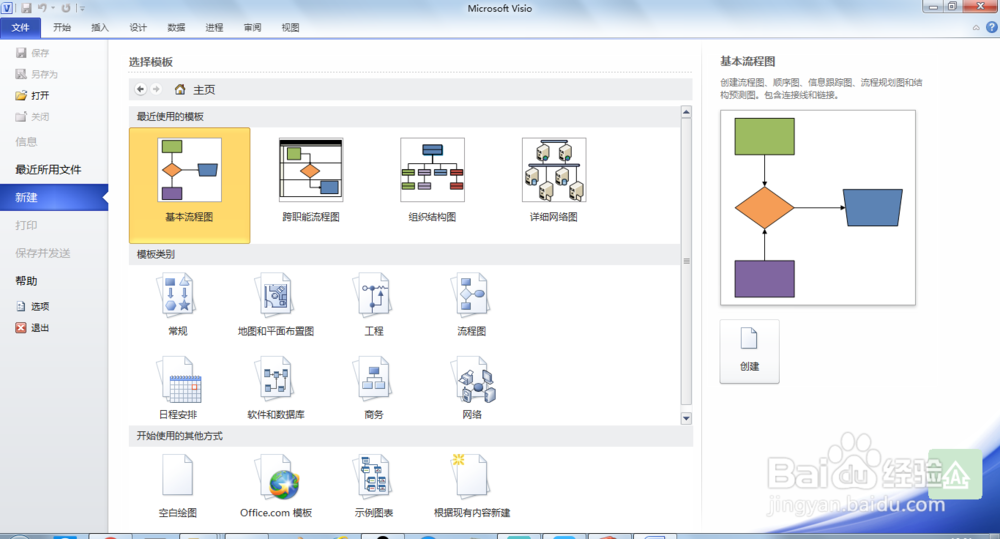This screenshot has width=1000, height=539.
Task: Switch to the 插入 tab
Action: click(x=100, y=27)
